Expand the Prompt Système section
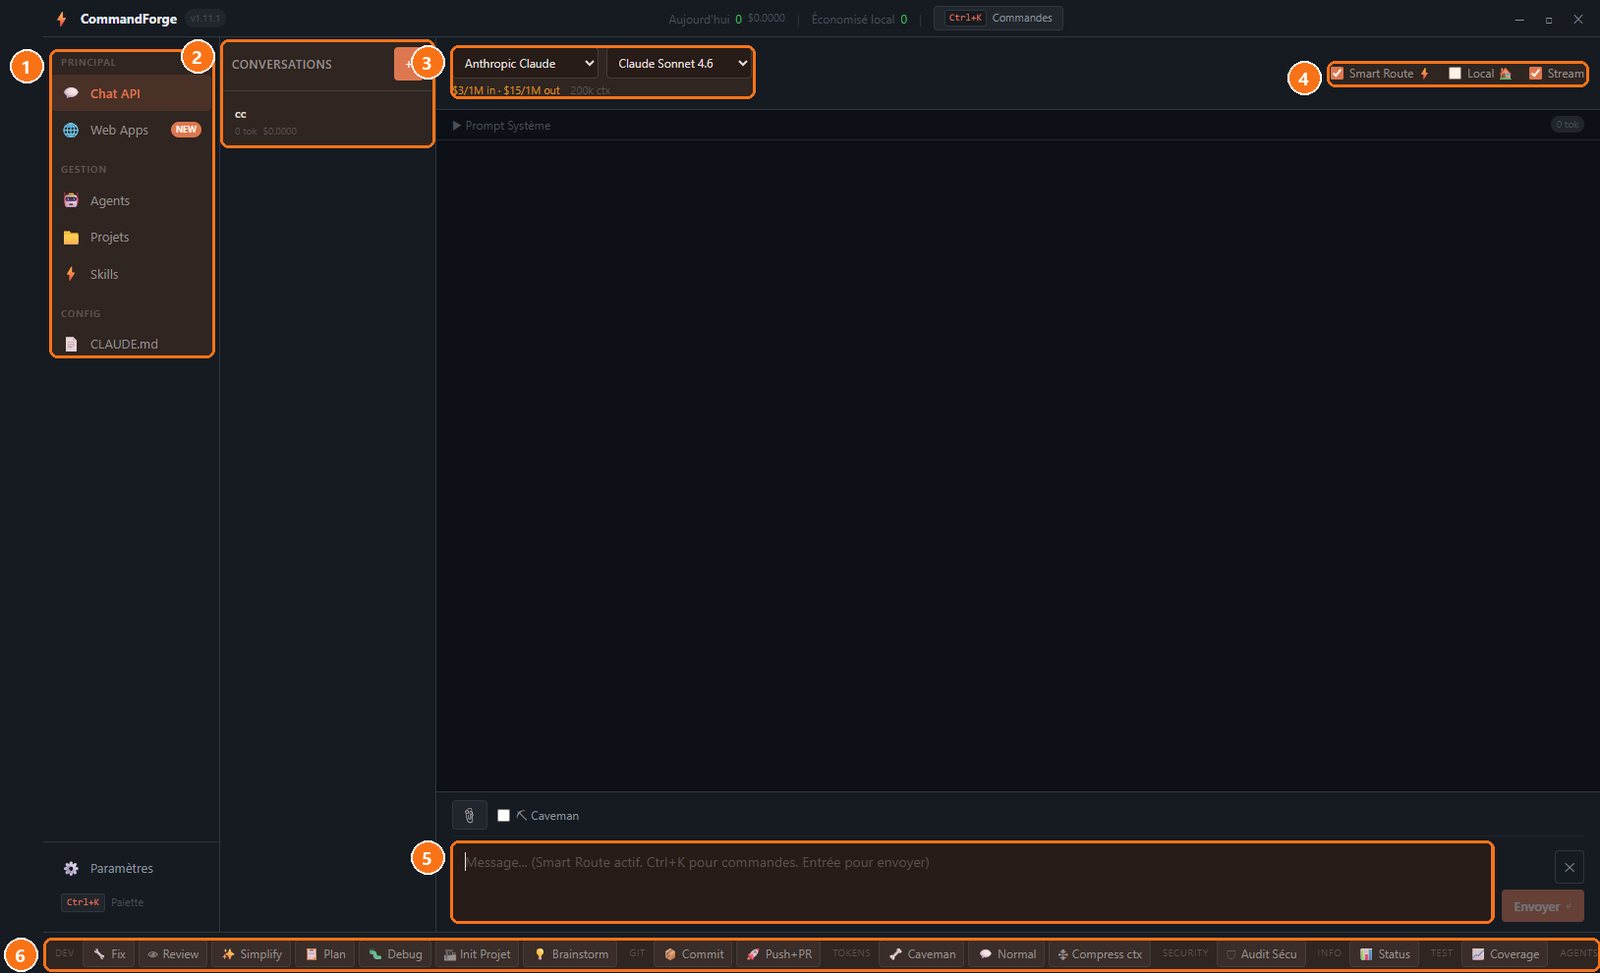Image resolution: width=1600 pixels, height=973 pixels. (x=501, y=125)
